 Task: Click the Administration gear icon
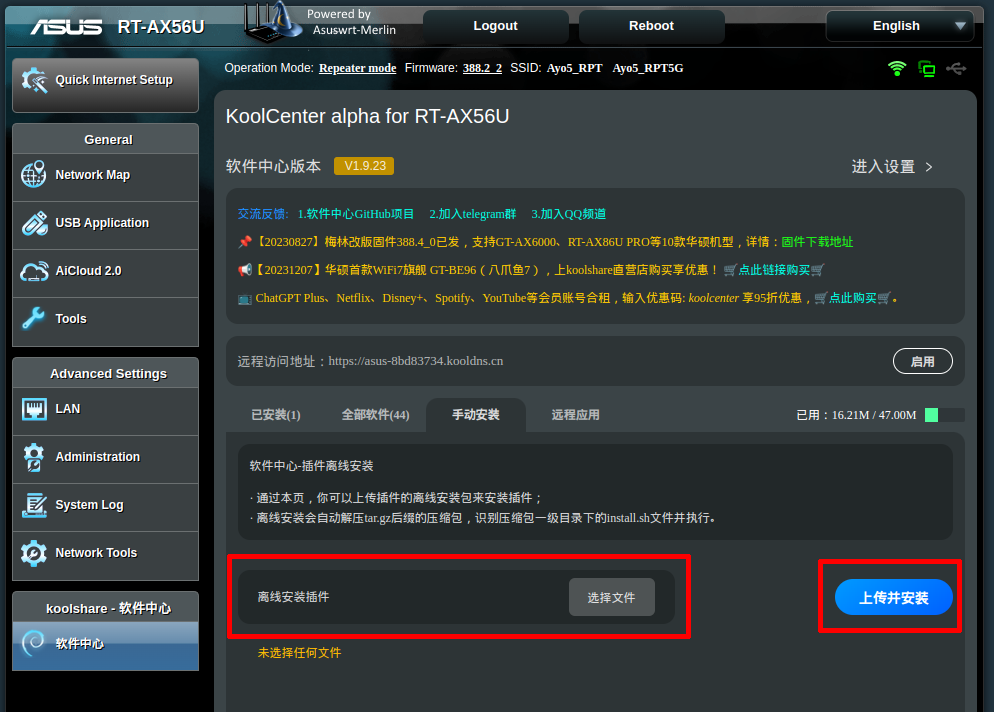(x=34, y=457)
